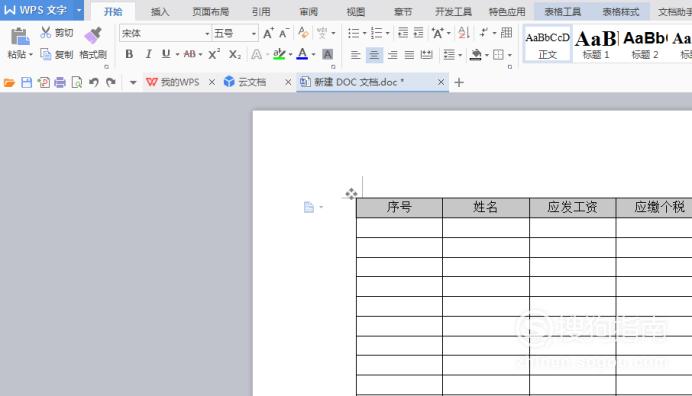Click the phonetic guide icon
This screenshot has height=396, width=692.
coord(322,33)
